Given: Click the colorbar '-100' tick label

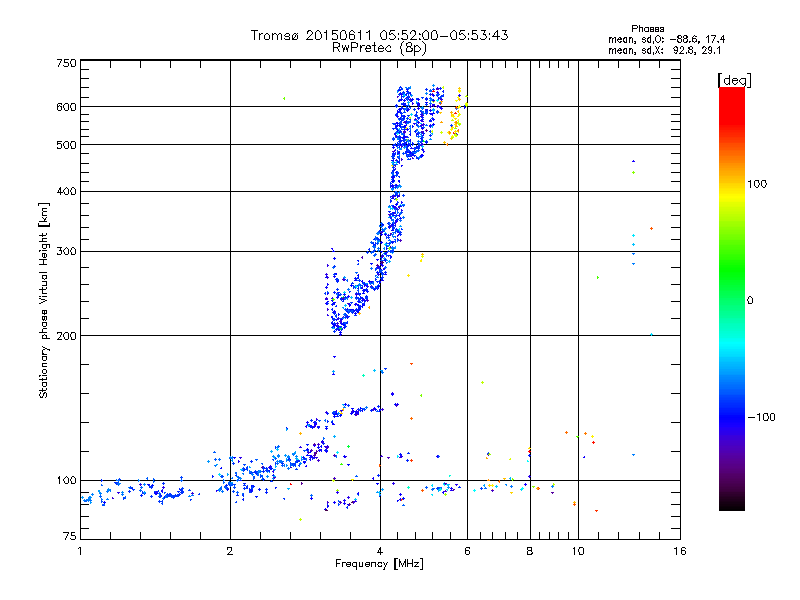Looking at the screenshot, I should coord(762,417).
